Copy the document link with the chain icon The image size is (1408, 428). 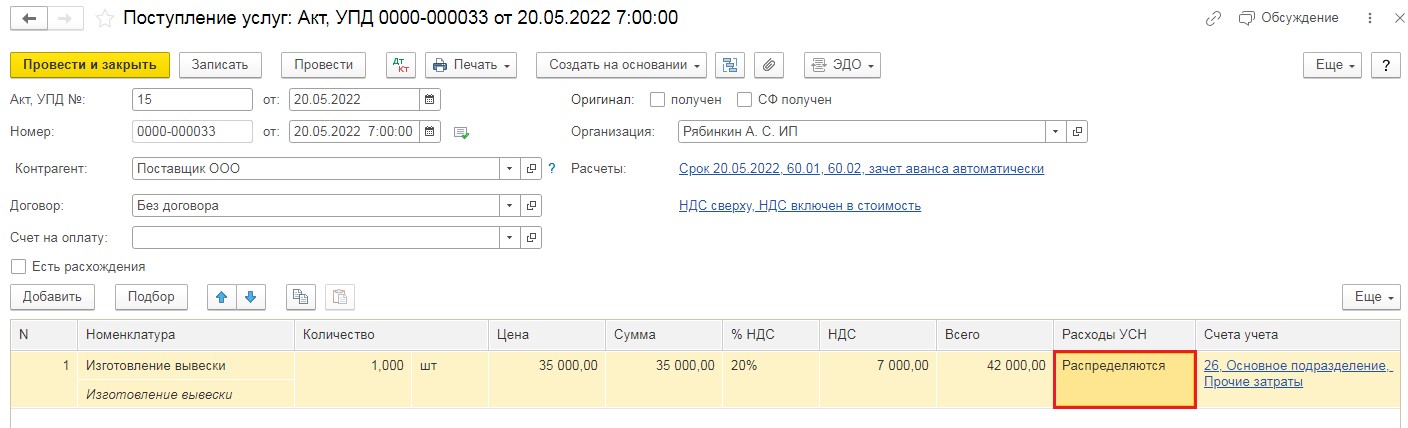tap(1214, 18)
